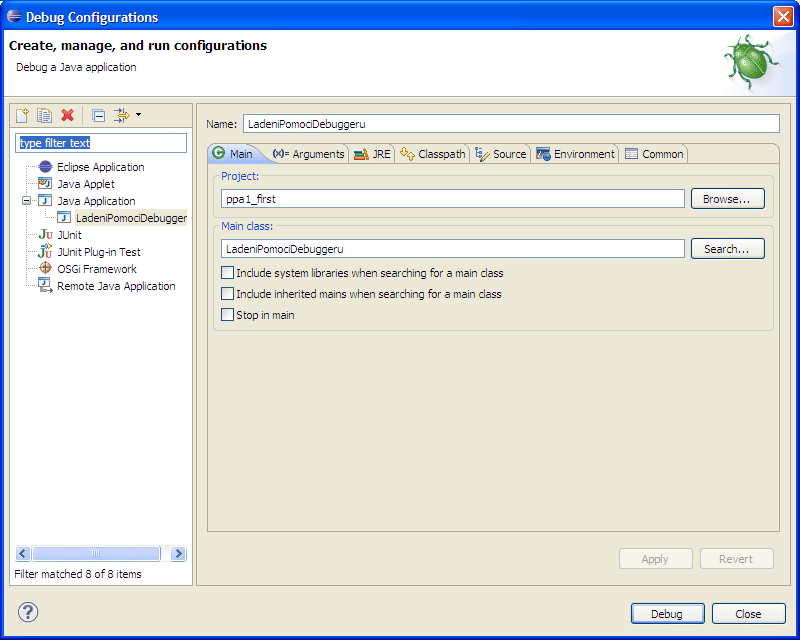Select JUnit tree entry
Screen dimensions: 800x640
click(x=69, y=235)
